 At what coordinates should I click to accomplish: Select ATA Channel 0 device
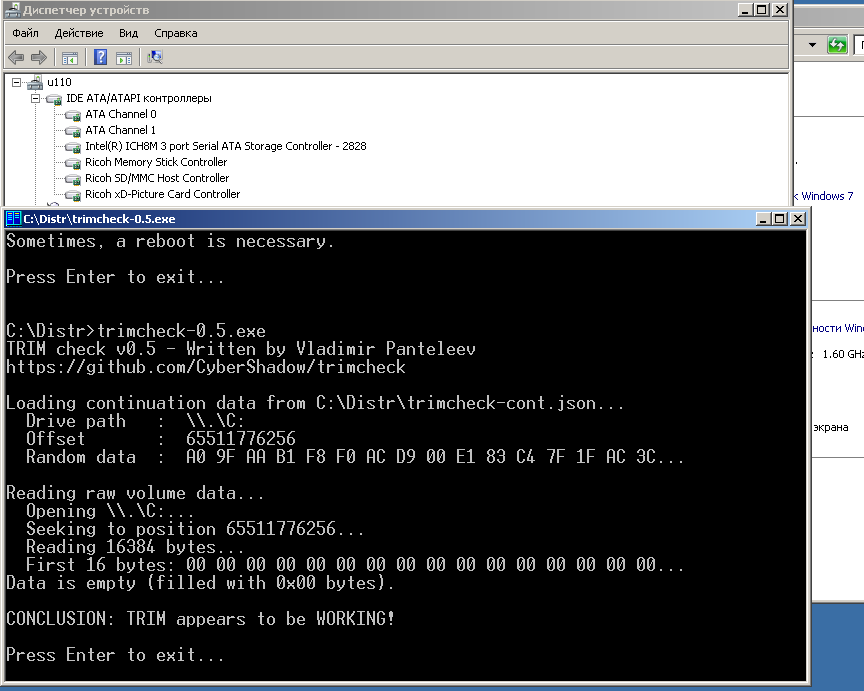point(121,114)
